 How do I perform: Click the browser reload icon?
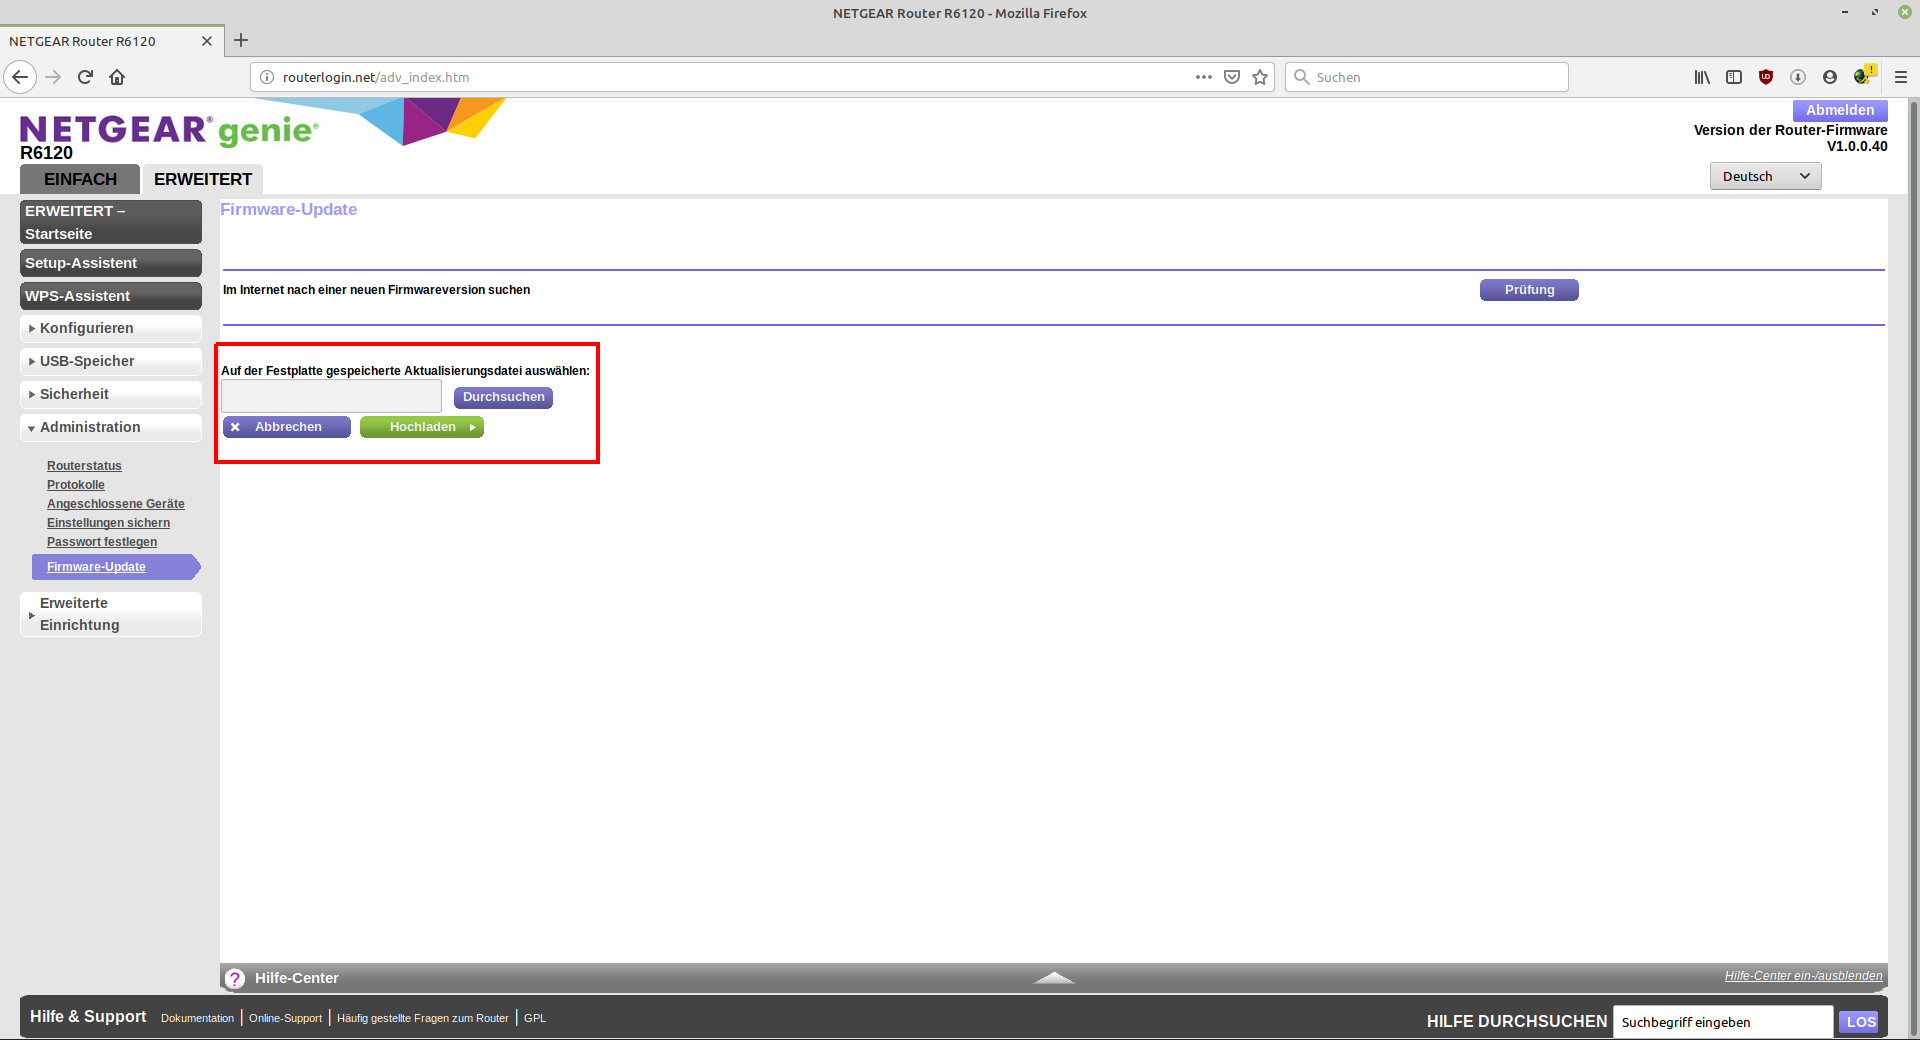[x=85, y=77]
